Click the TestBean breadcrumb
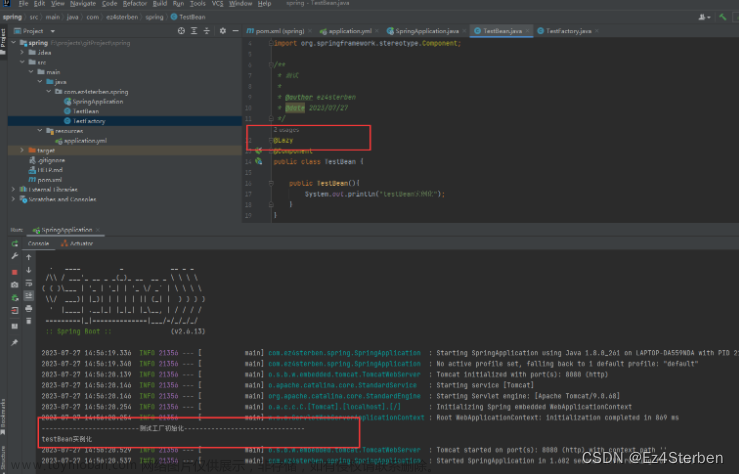Screen dimensions: 739x474 coord(189,17)
